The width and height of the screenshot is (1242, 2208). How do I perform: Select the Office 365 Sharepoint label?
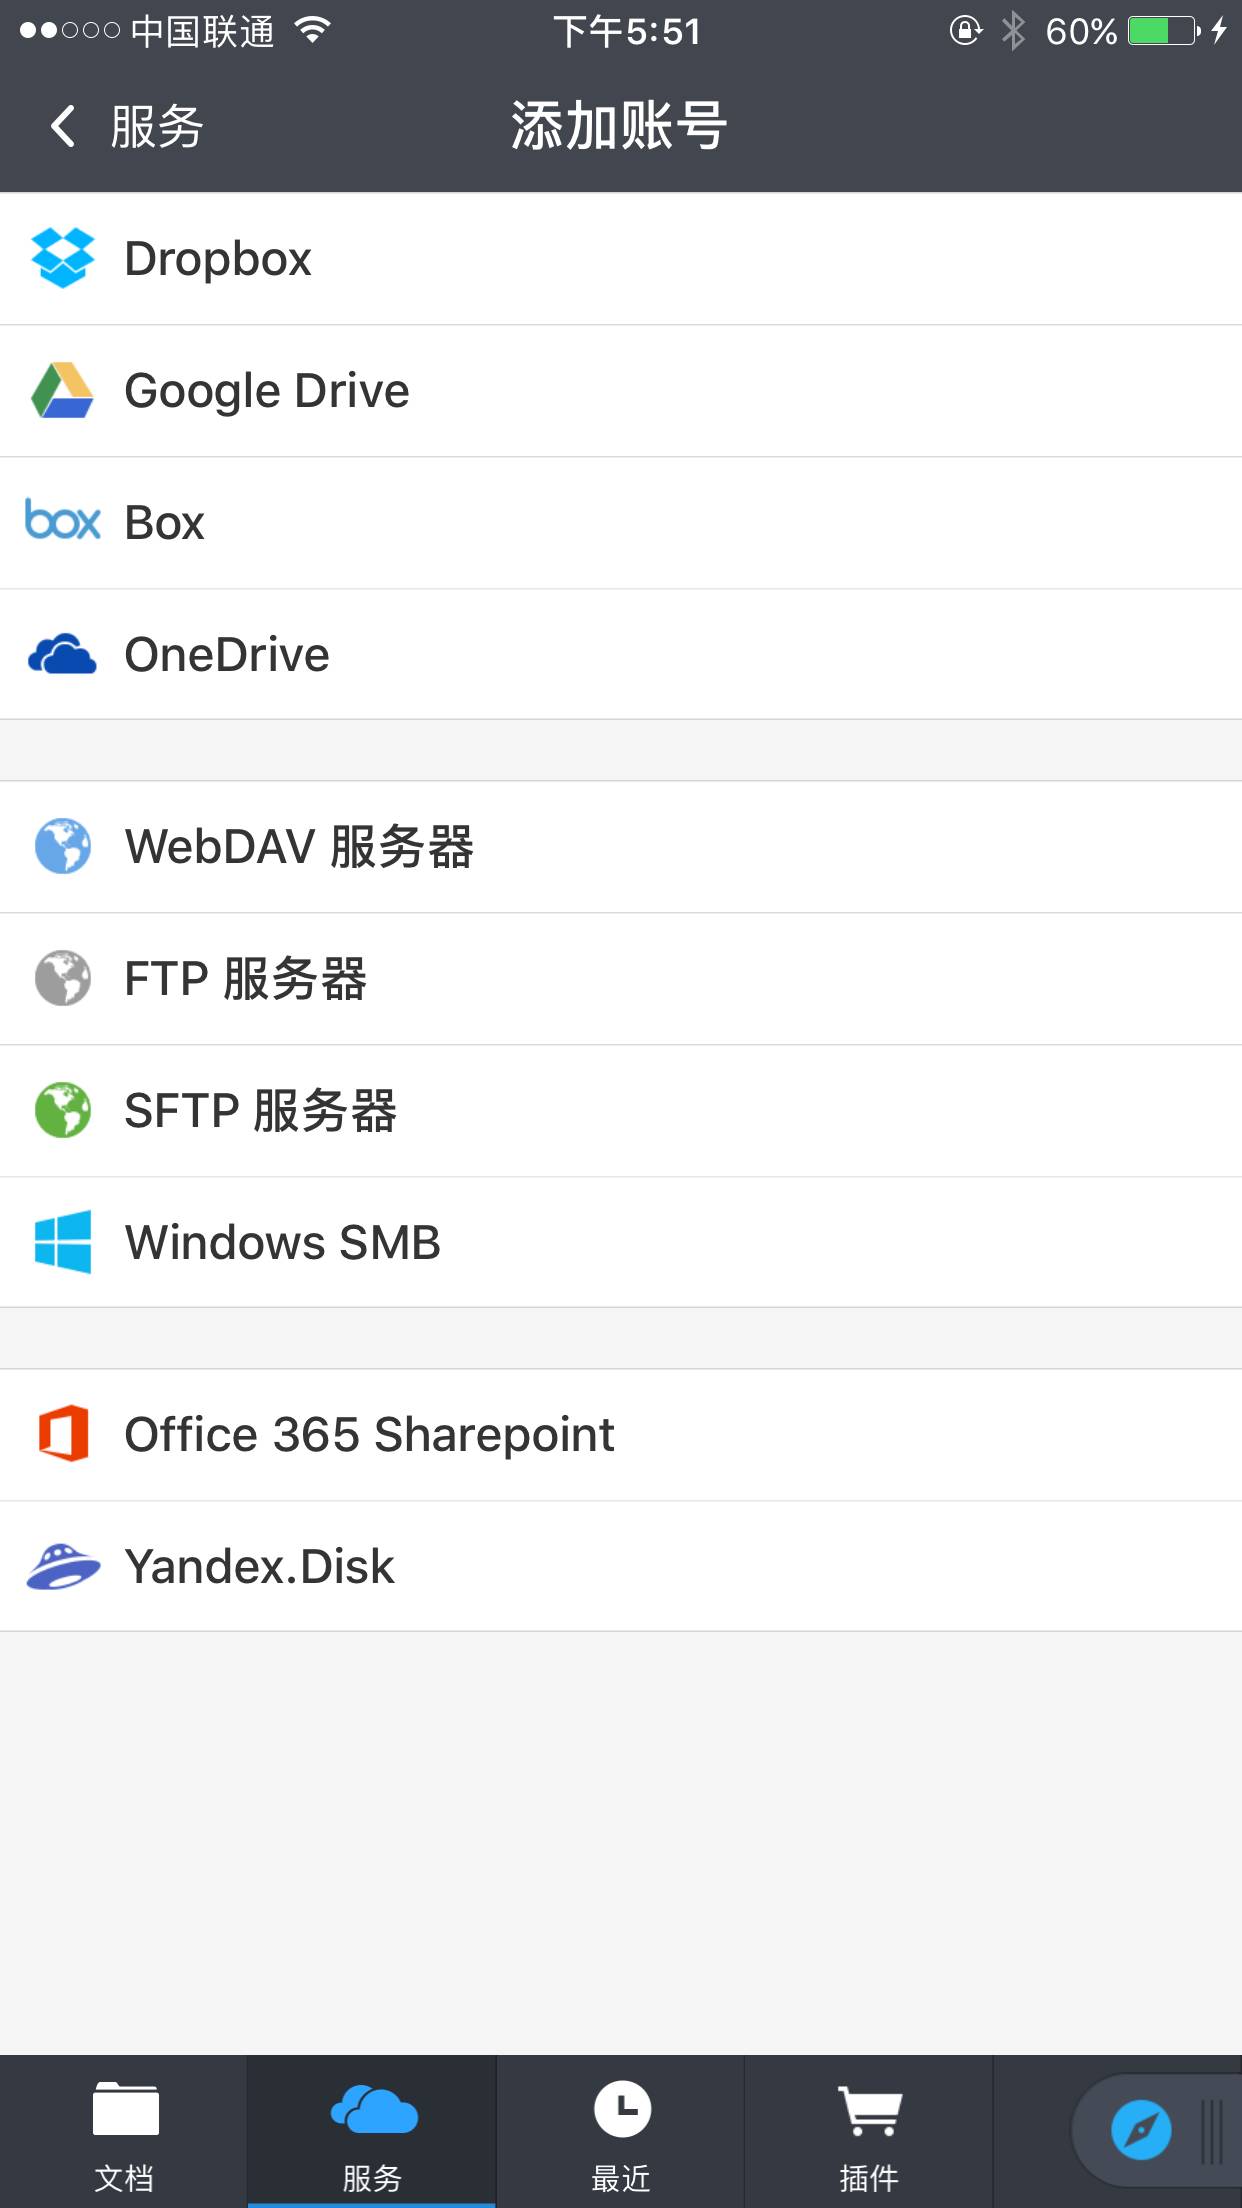point(369,1435)
